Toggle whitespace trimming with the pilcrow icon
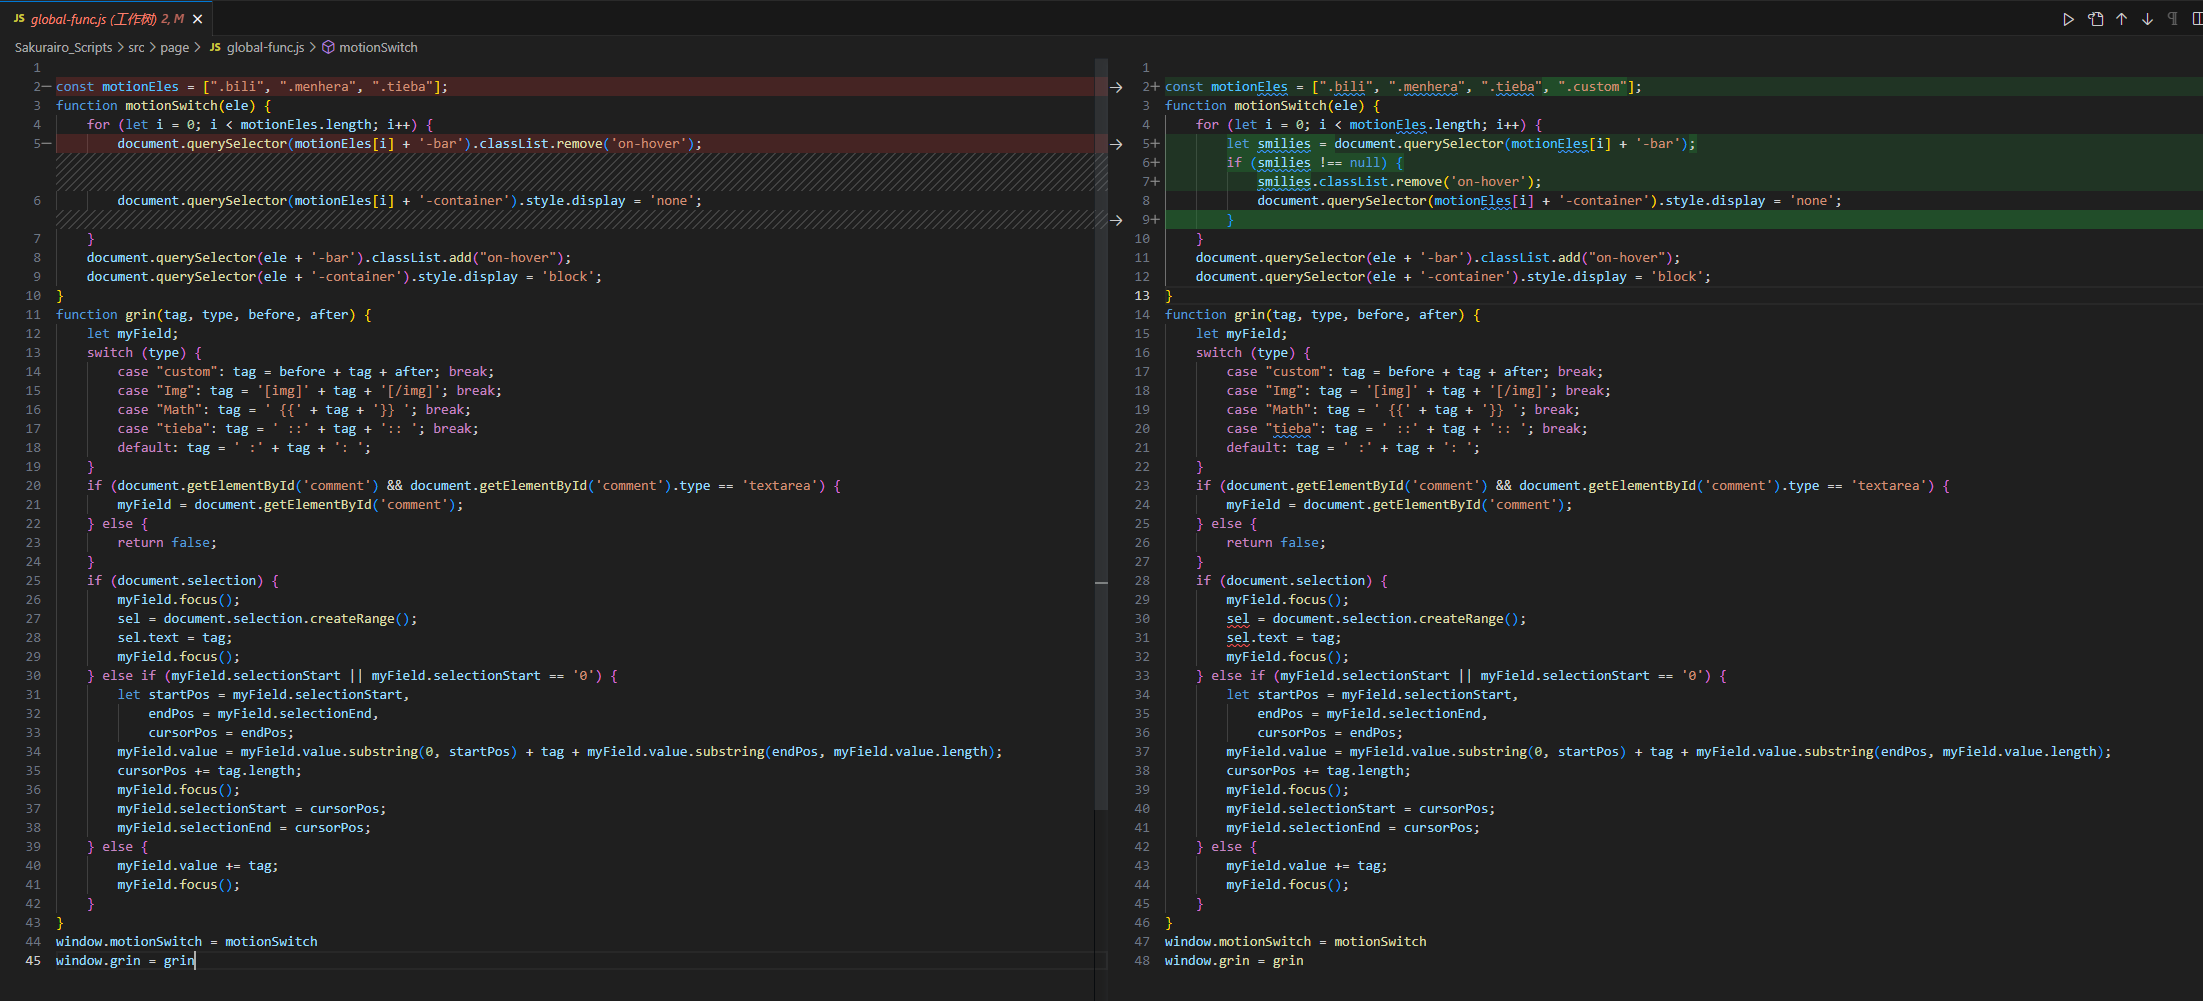 [x=2172, y=19]
